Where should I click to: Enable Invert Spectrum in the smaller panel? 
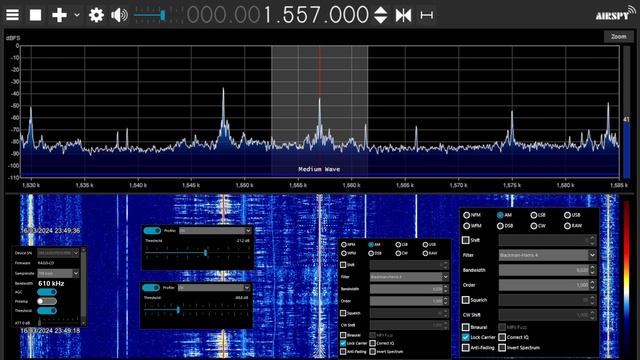point(372,351)
